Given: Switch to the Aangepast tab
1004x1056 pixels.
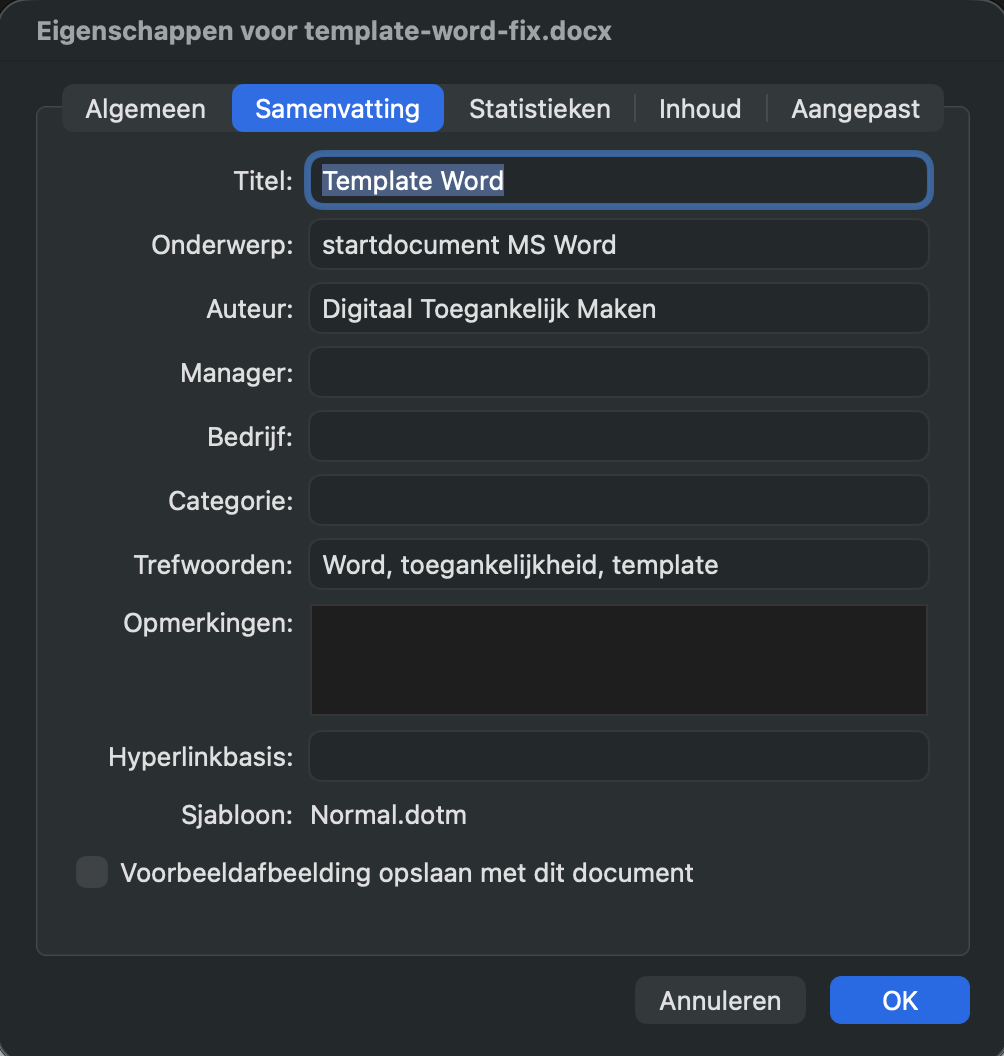Looking at the screenshot, I should tap(855, 109).
